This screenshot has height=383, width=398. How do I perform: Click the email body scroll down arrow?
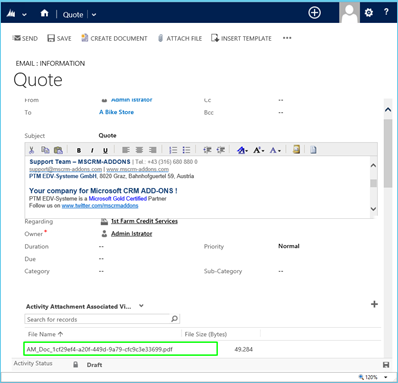(374, 209)
